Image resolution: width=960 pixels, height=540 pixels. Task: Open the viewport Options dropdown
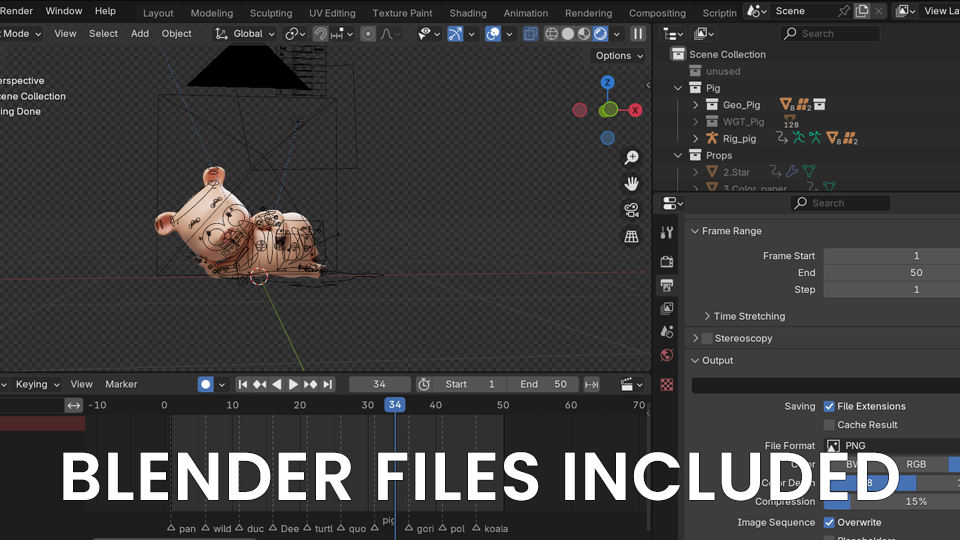click(619, 56)
